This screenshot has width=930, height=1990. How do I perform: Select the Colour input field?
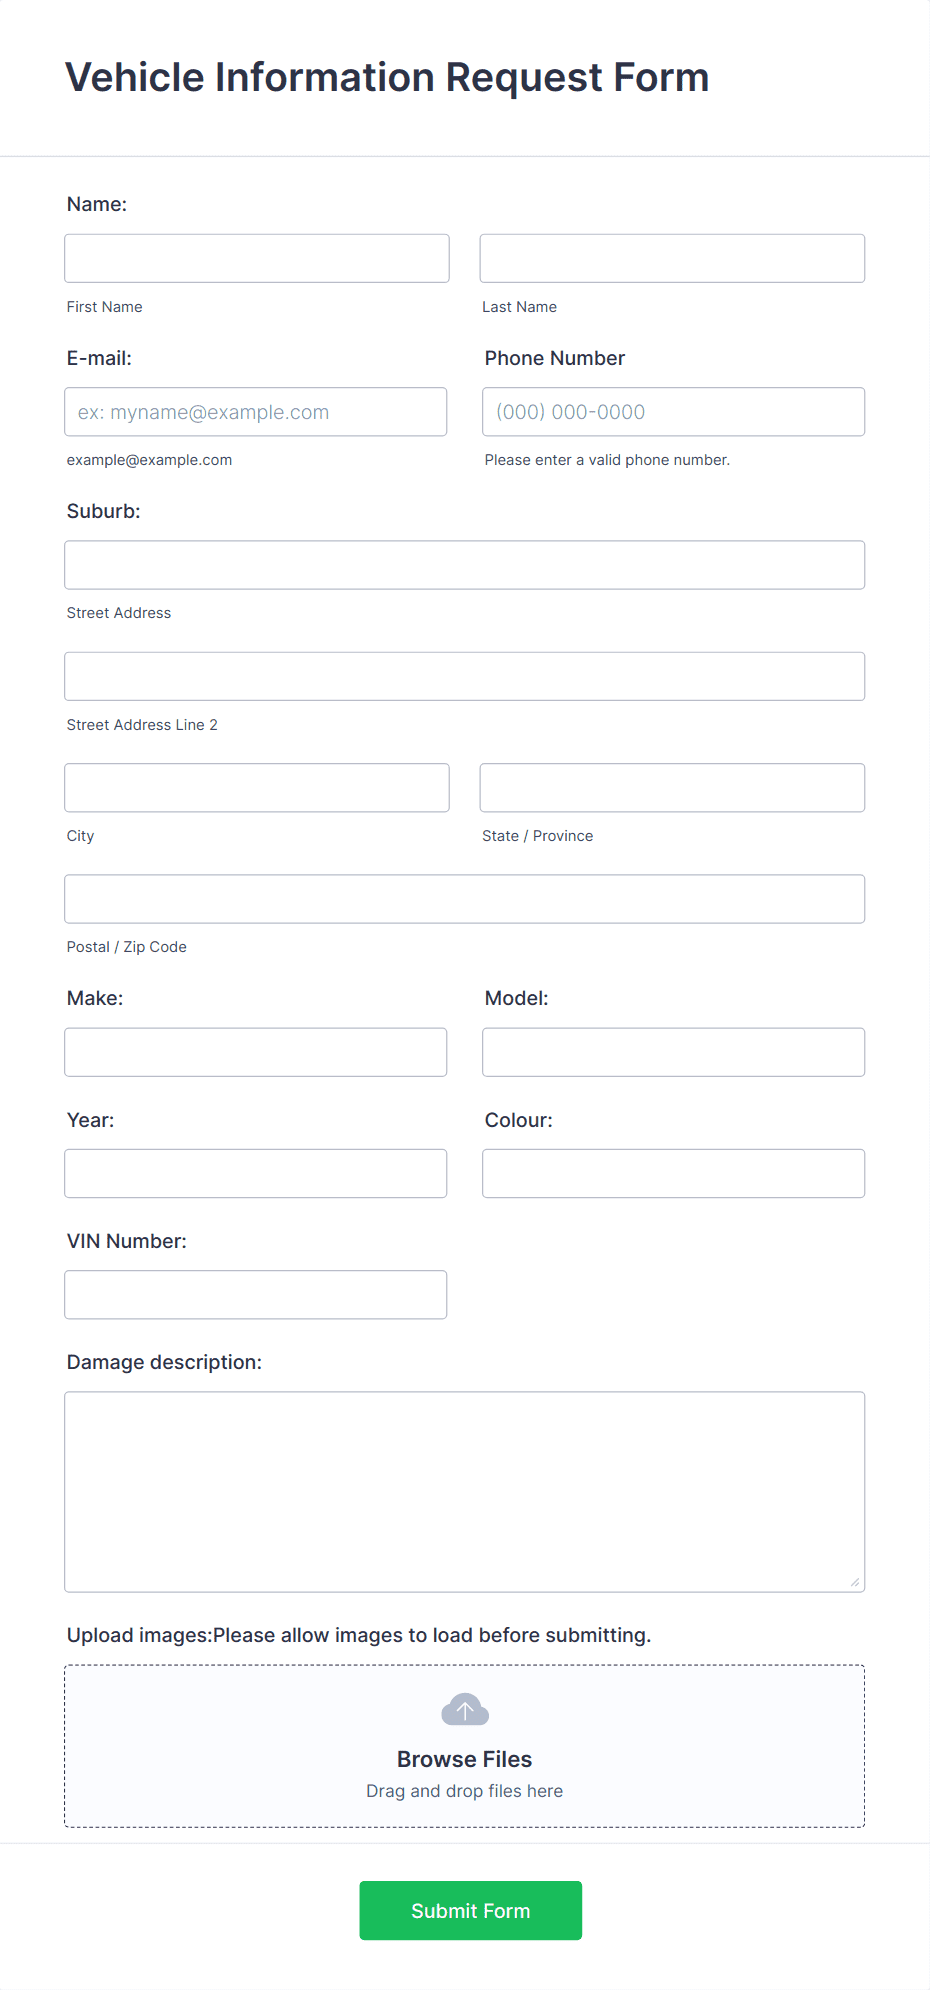(674, 1173)
